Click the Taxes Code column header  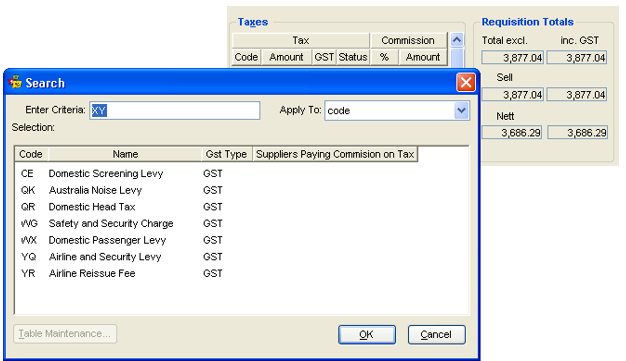coord(246,57)
